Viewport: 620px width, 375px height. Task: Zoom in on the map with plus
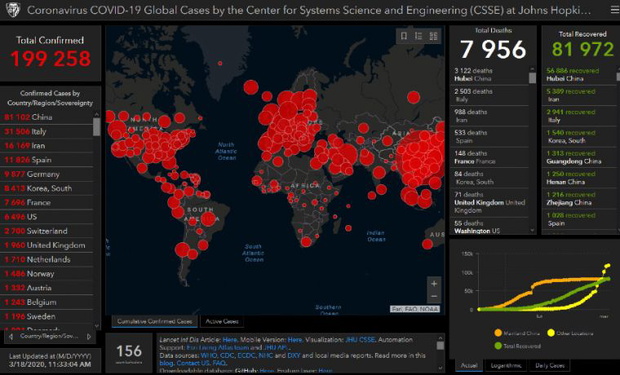[x=434, y=284]
